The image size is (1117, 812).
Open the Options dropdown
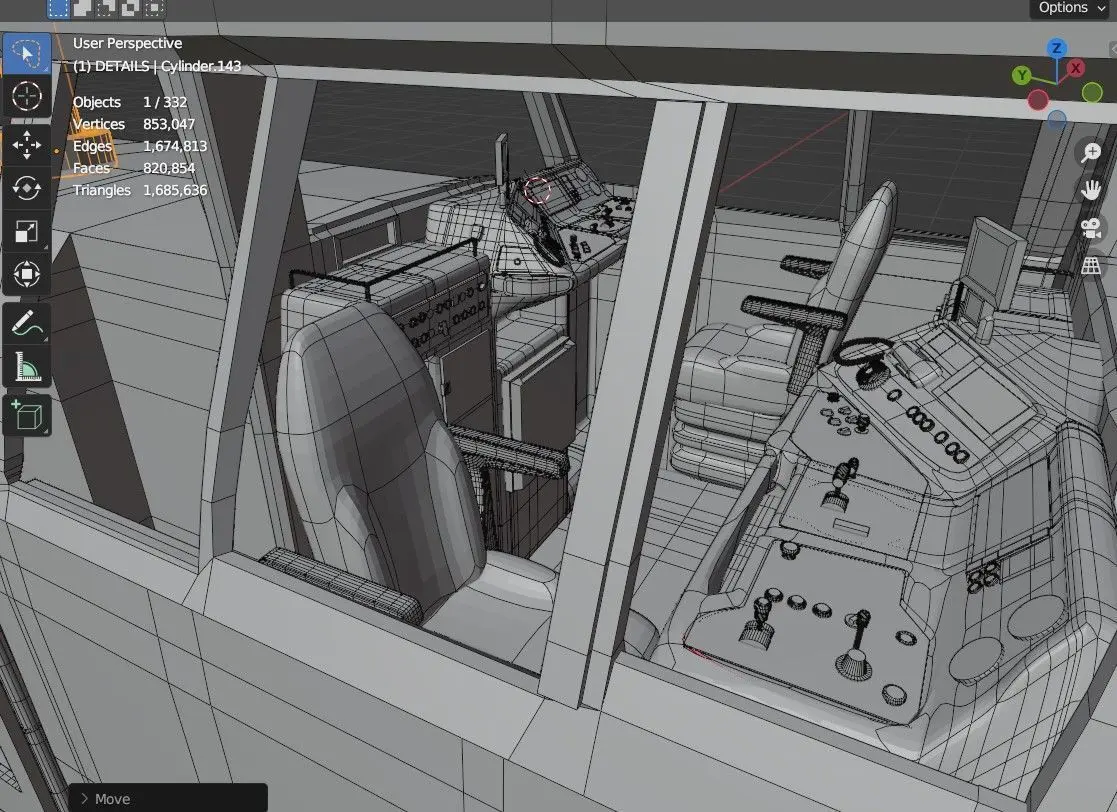coord(1071,8)
